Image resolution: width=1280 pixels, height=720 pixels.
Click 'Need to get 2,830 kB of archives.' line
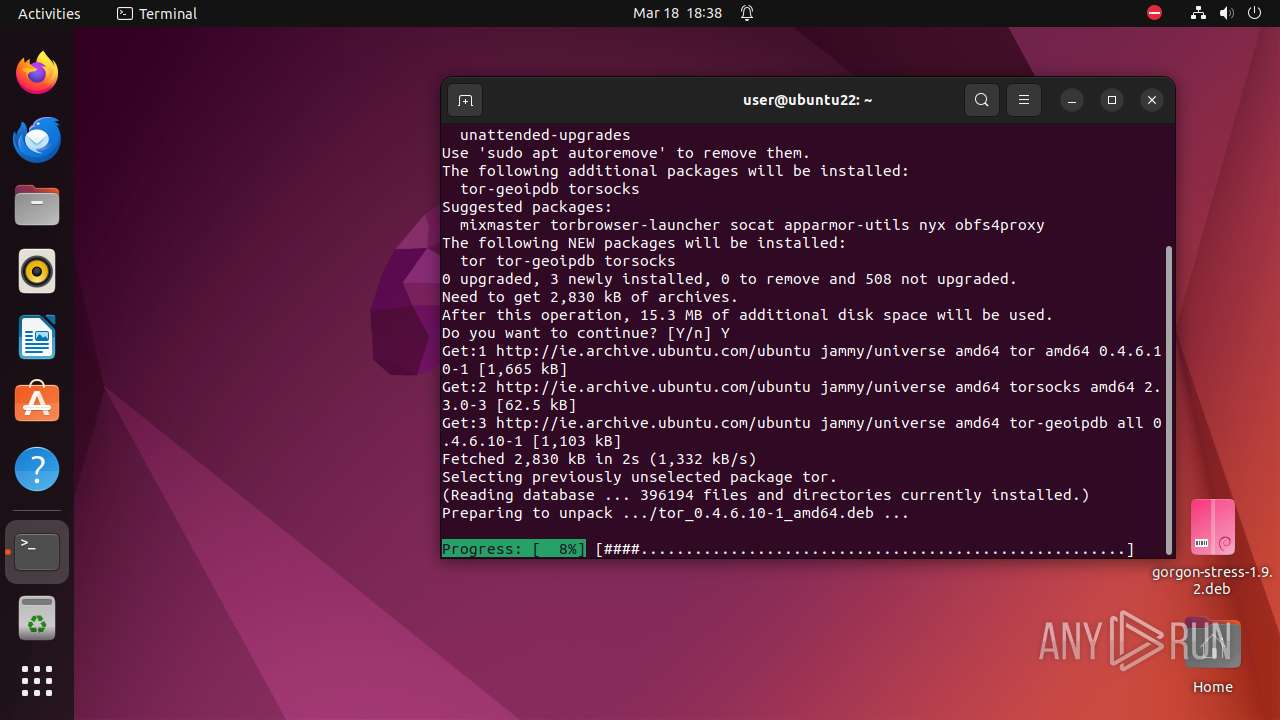click(x=590, y=297)
